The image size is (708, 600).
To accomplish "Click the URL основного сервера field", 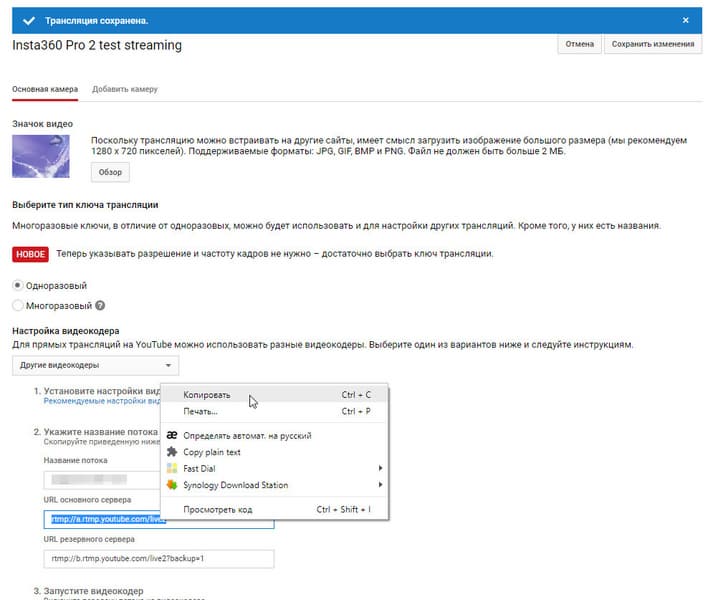I will 159,519.
